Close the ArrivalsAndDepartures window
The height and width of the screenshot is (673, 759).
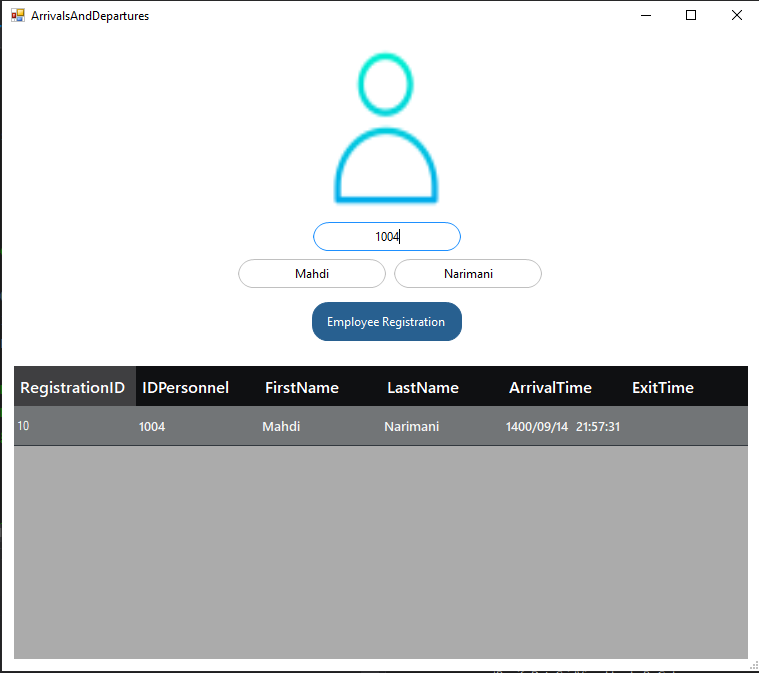coord(736,15)
